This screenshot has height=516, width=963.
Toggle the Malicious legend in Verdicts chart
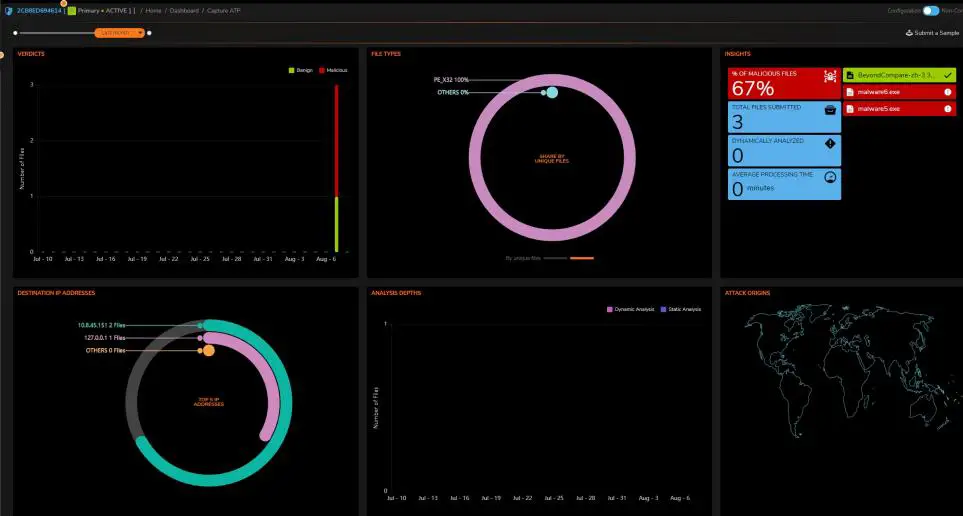(333, 70)
